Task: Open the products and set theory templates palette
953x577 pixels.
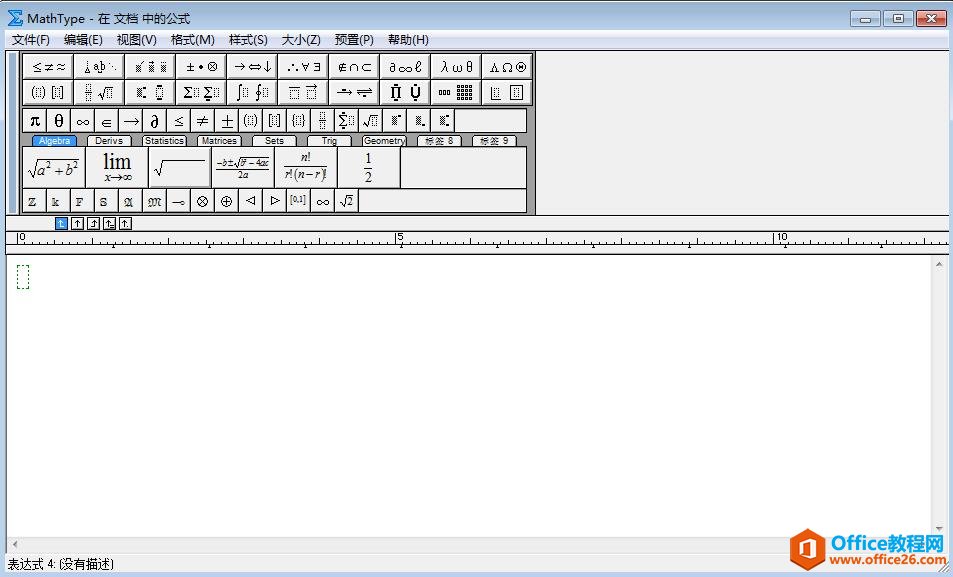Action: click(405, 92)
